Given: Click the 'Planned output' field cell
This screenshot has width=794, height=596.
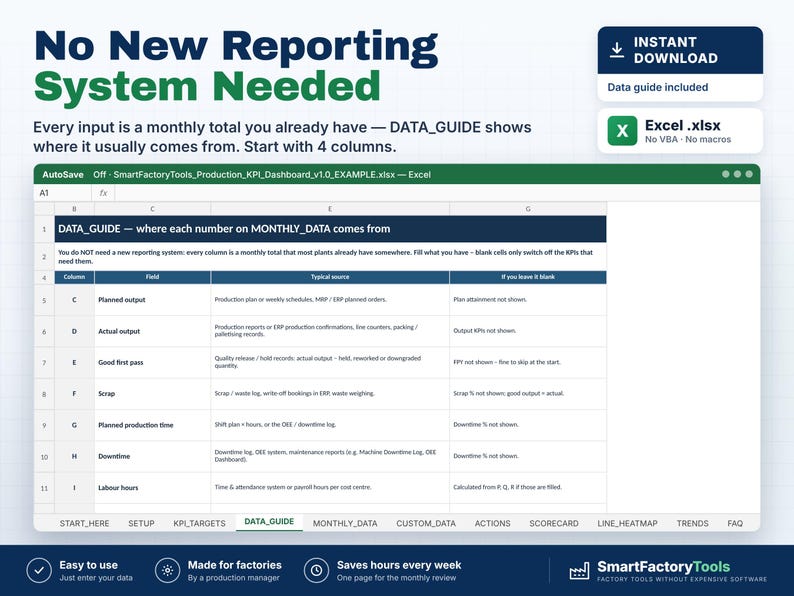Looking at the screenshot, I should pos(152,300).
